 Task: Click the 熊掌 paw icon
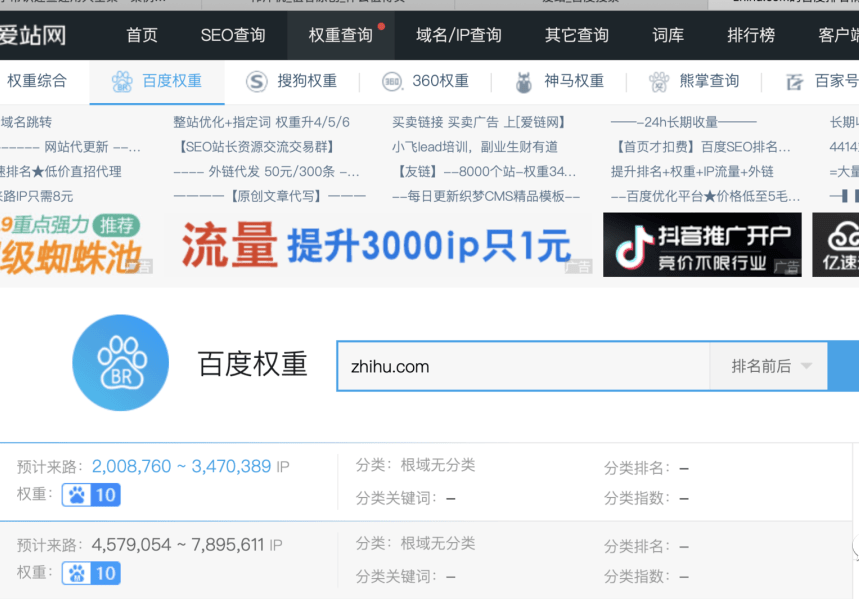(x=659, y=82)
